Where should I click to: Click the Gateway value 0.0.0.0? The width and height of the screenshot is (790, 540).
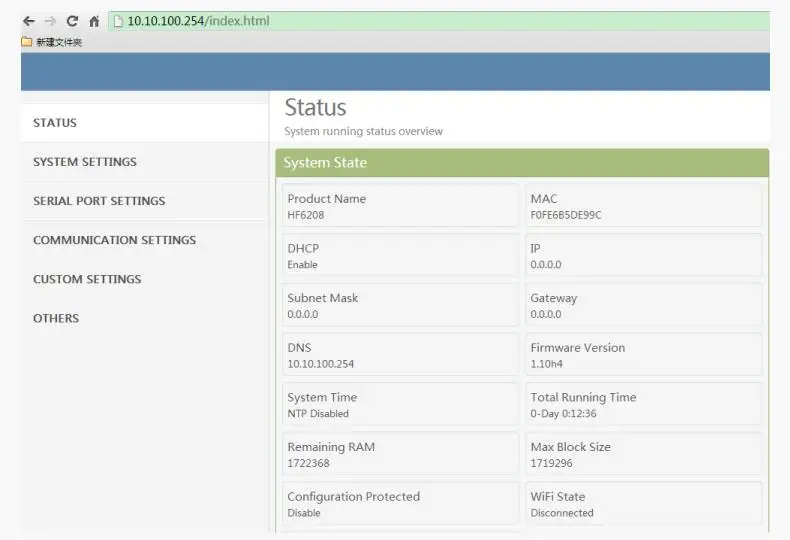click(x=546, y=314)
